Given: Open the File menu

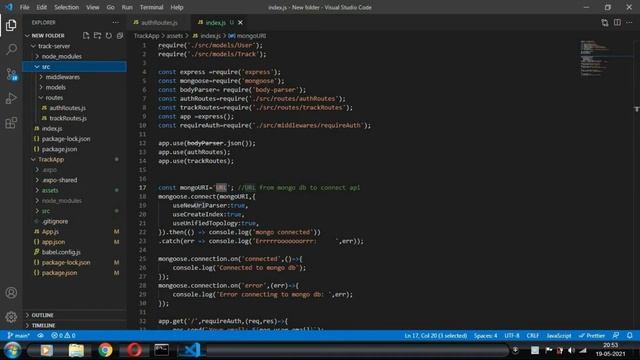Looking at the screenshot, I should point(24,7).
